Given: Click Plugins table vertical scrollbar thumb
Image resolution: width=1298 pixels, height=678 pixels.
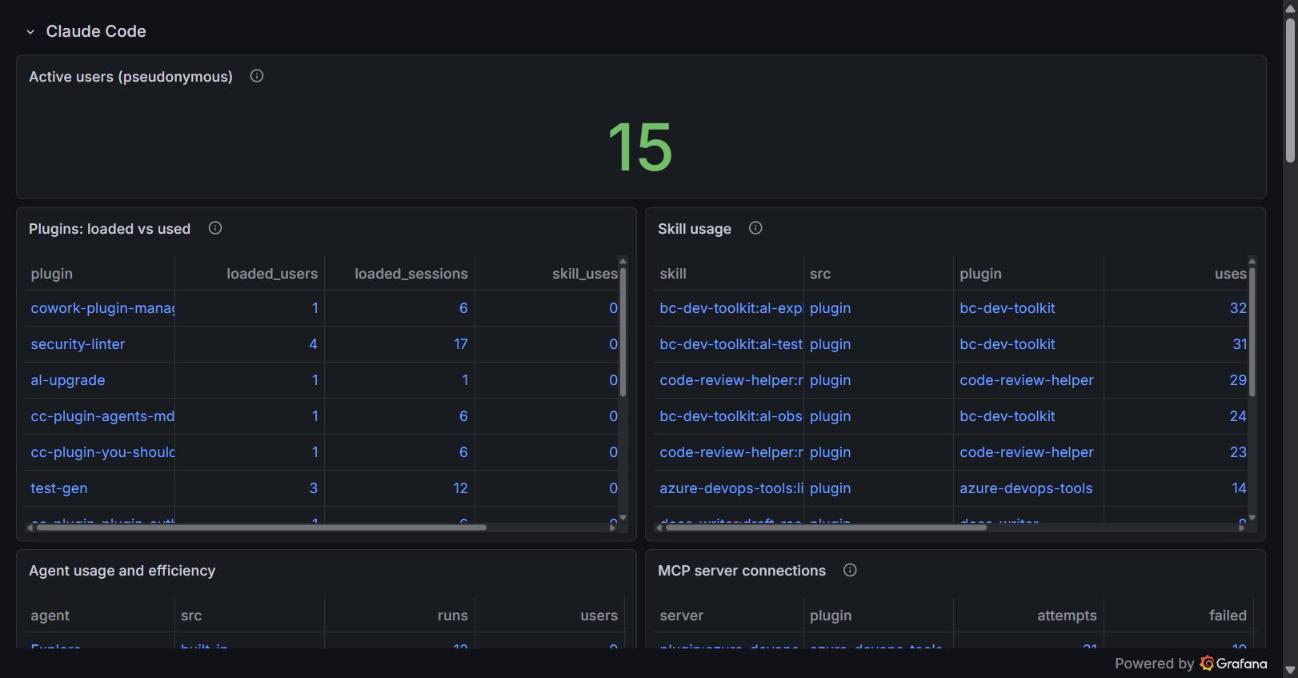Looking at the screenshot, I should pos(623,332).
